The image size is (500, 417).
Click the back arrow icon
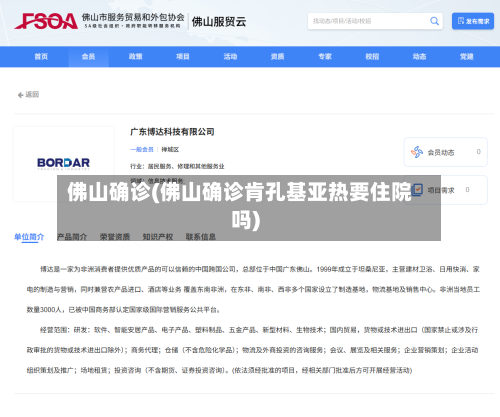(20, 95)
